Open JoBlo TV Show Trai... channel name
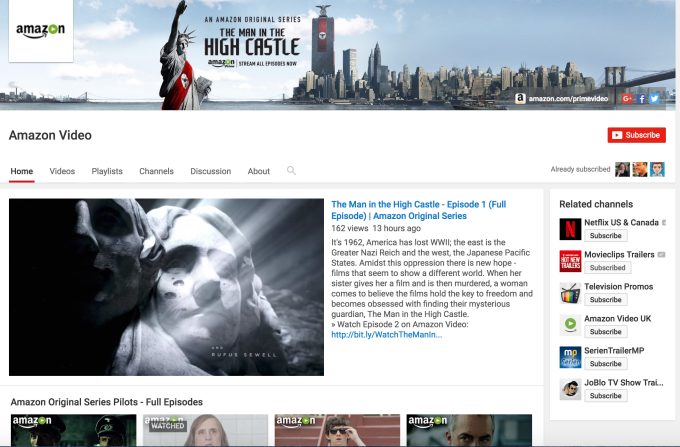 pos(624,383)
